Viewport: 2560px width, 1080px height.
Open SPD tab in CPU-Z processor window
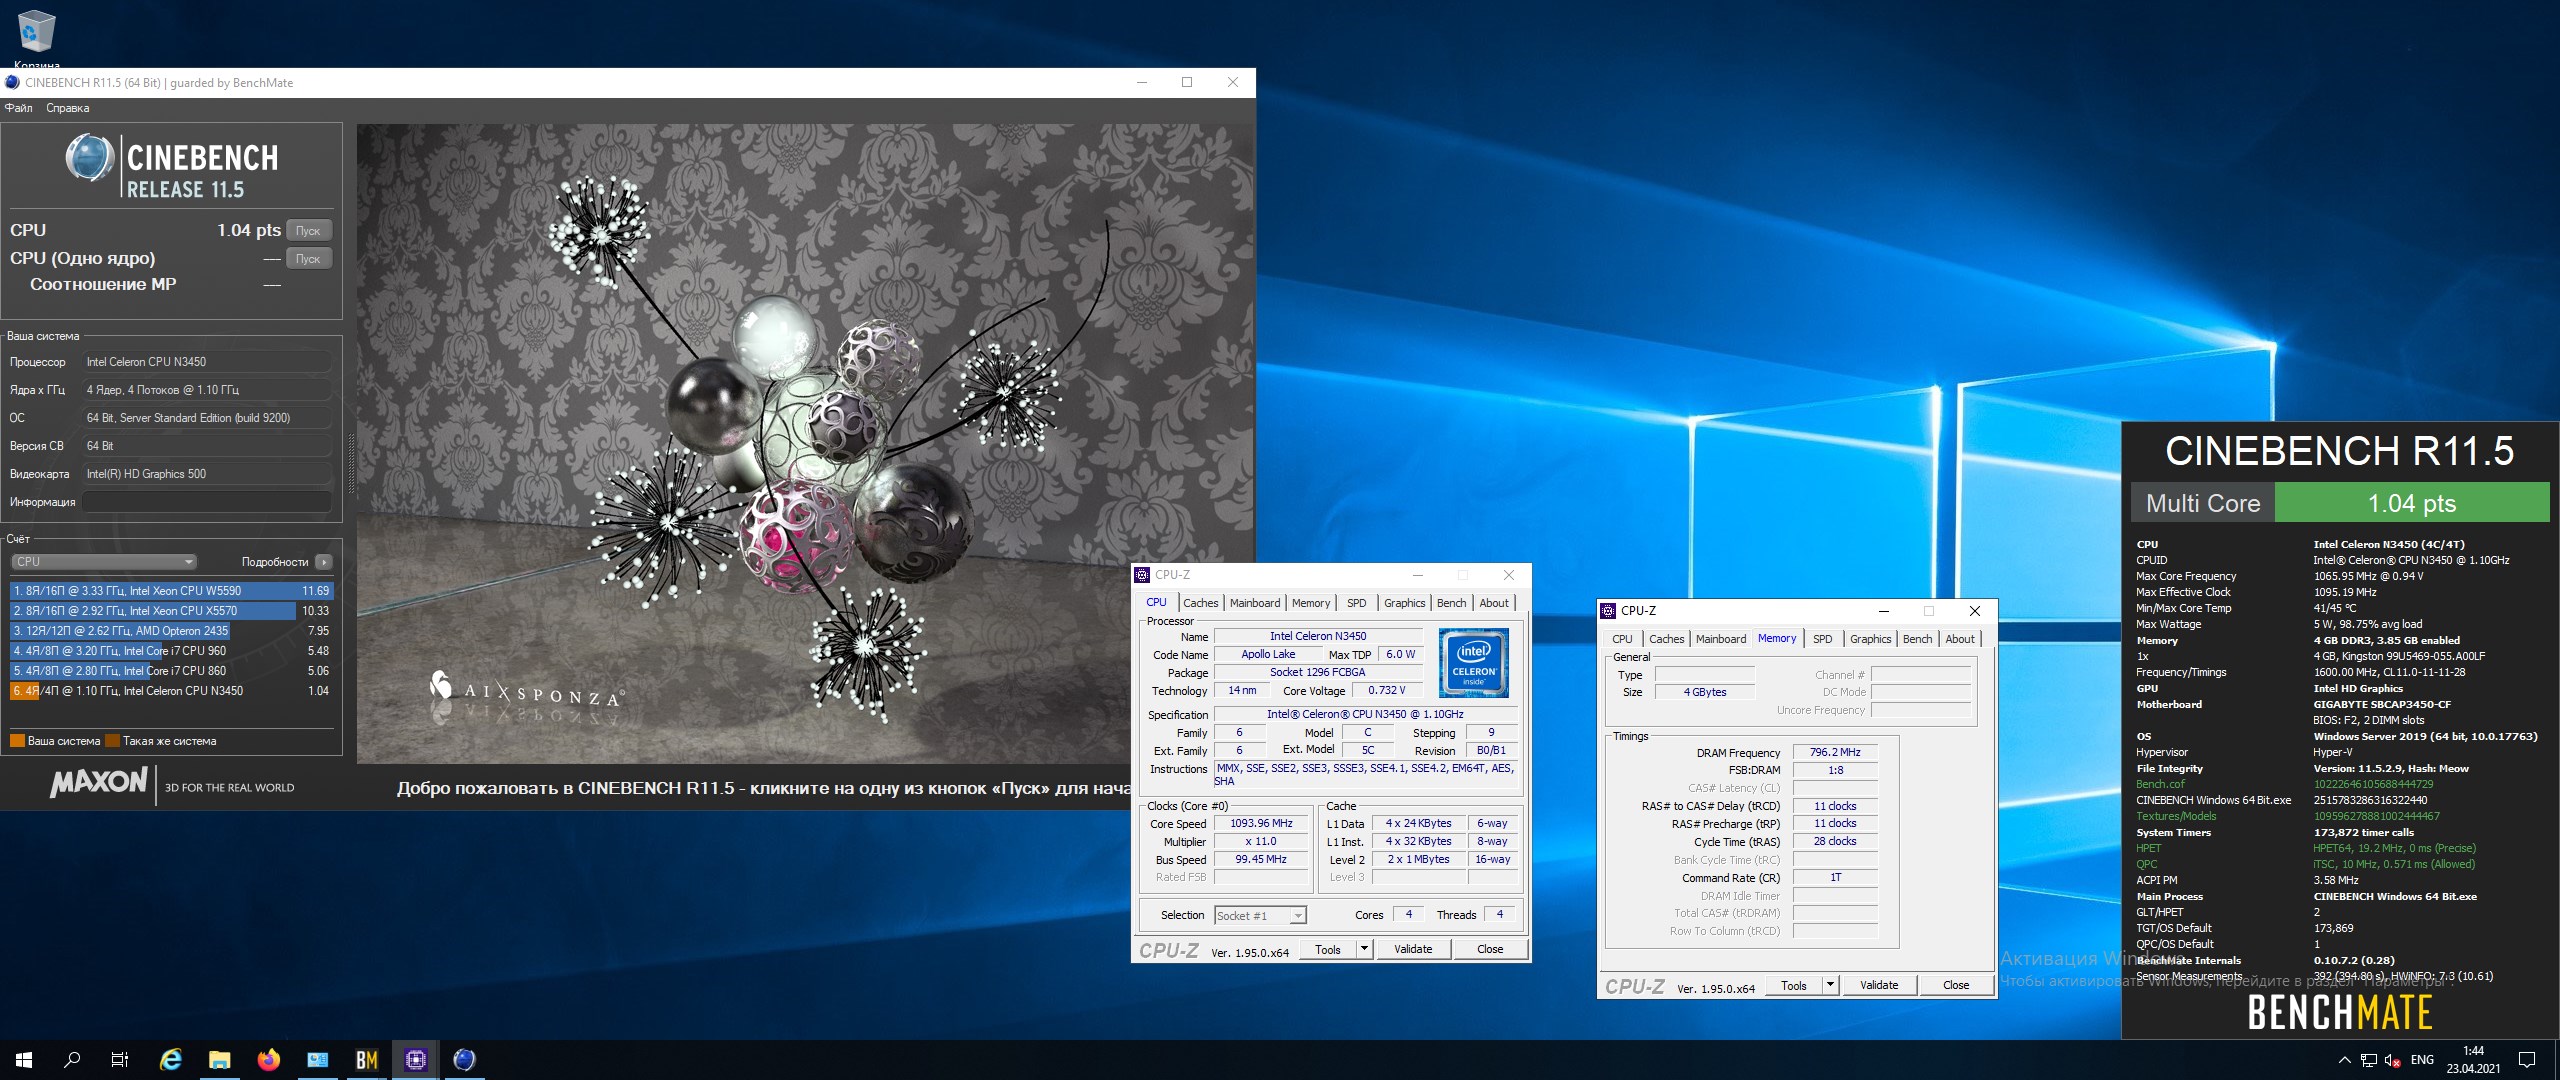point(1356,603)
